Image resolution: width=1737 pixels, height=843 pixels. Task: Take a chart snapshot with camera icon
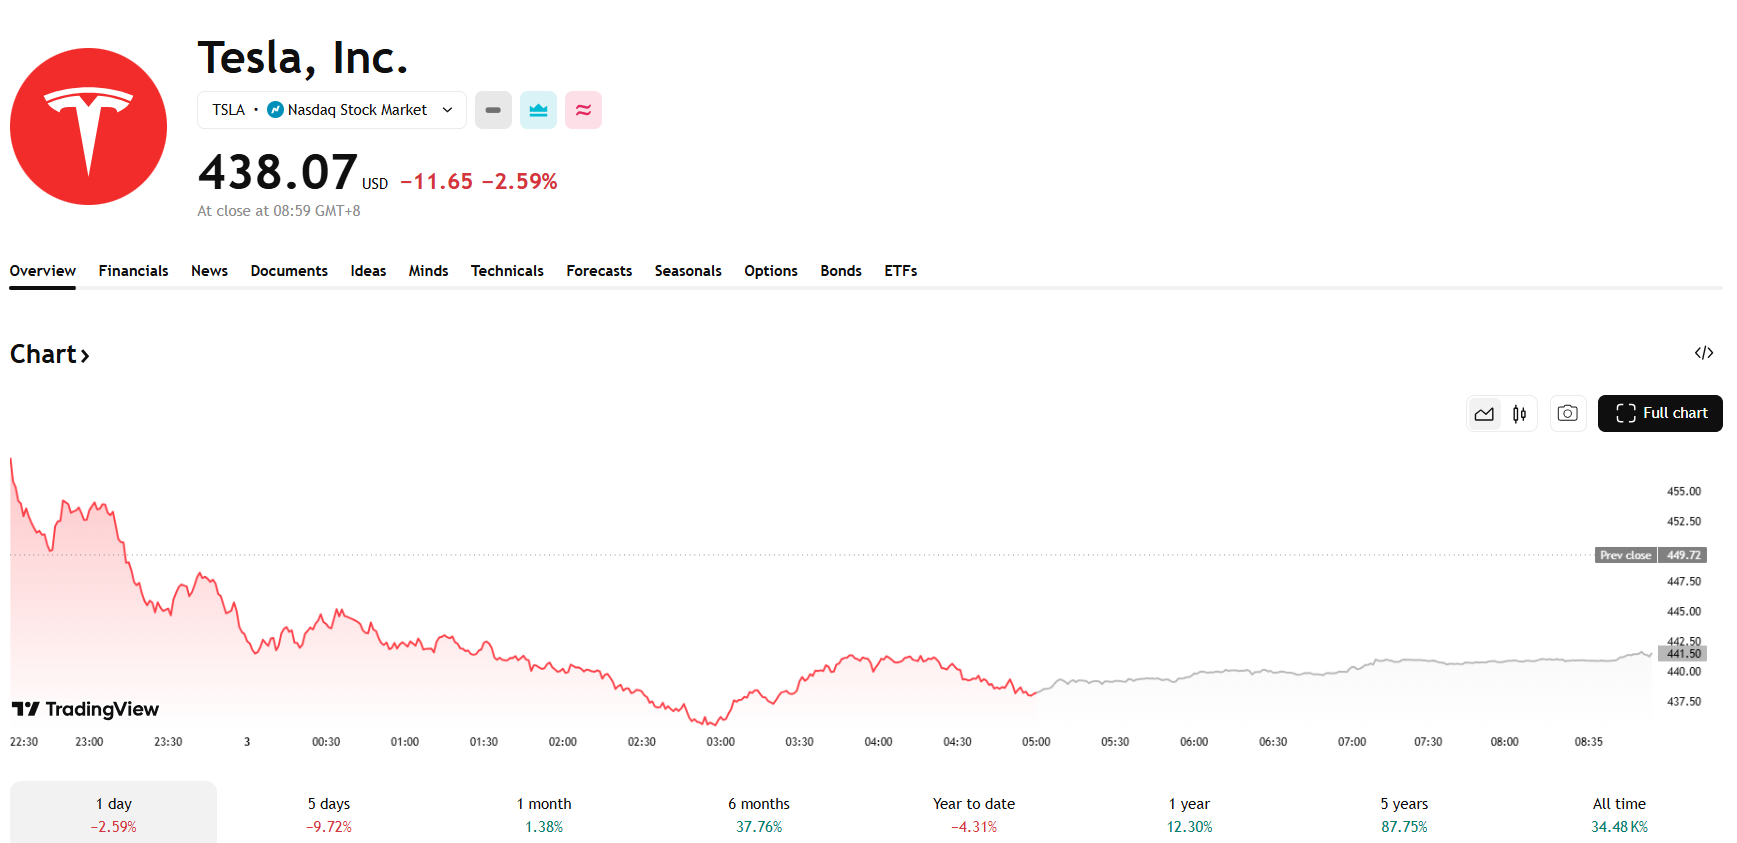click(x=1568, y=413)
